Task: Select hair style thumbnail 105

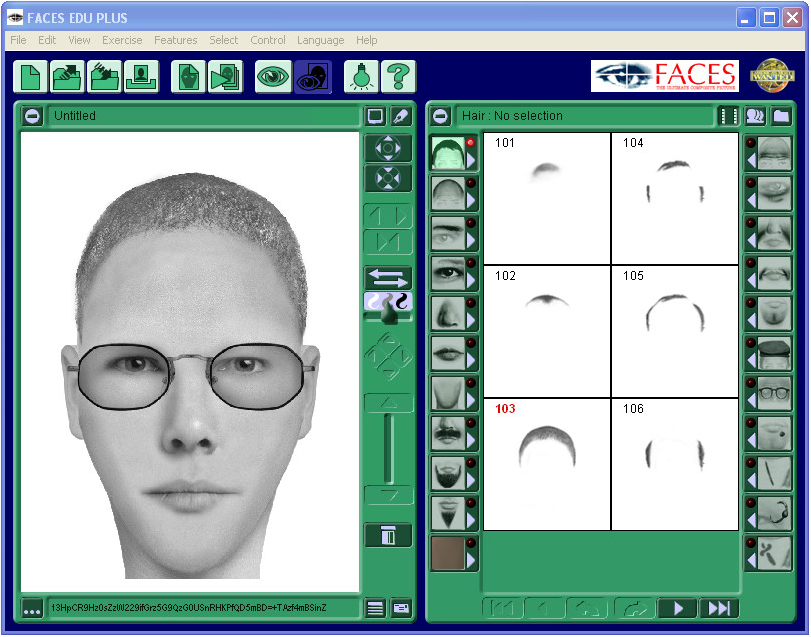Action: pyautogui.click(x=675, y=331)
